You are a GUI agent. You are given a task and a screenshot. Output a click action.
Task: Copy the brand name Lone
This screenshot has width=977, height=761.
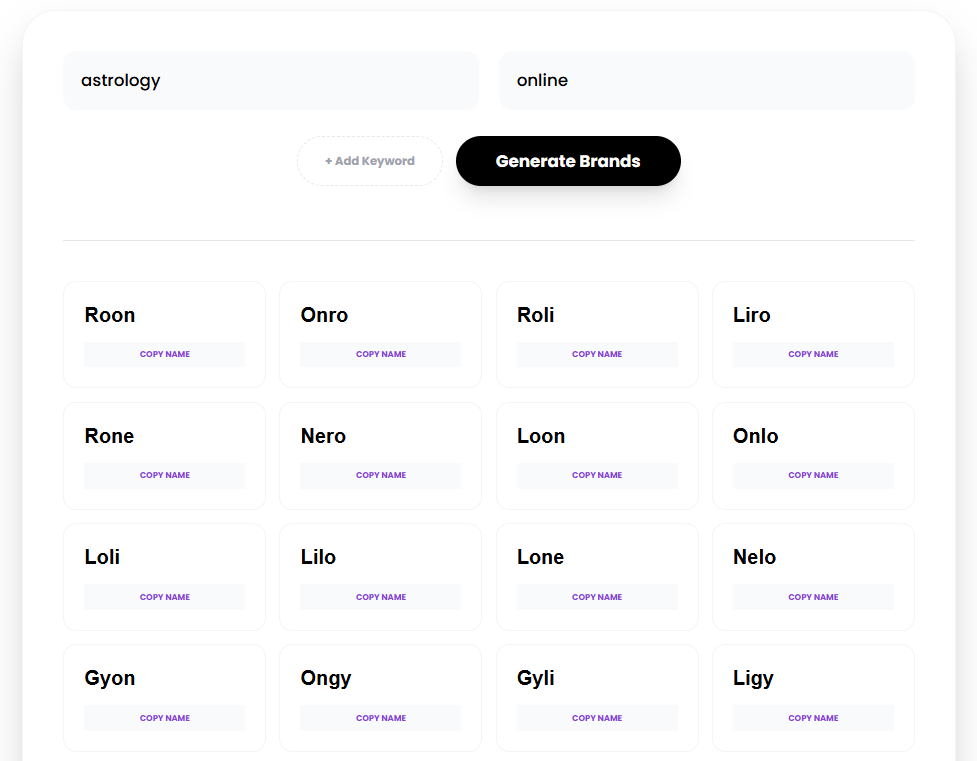point(597,596)
